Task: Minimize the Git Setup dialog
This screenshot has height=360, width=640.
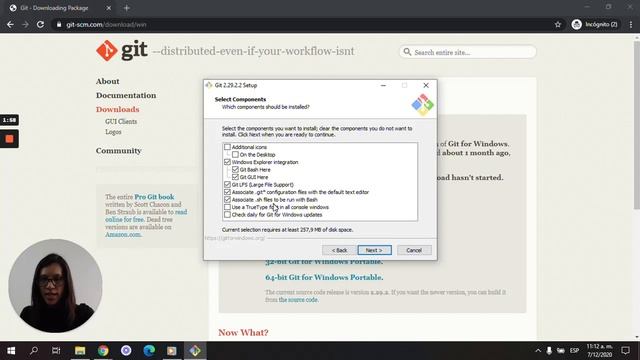Action: (x=383, y=85)
